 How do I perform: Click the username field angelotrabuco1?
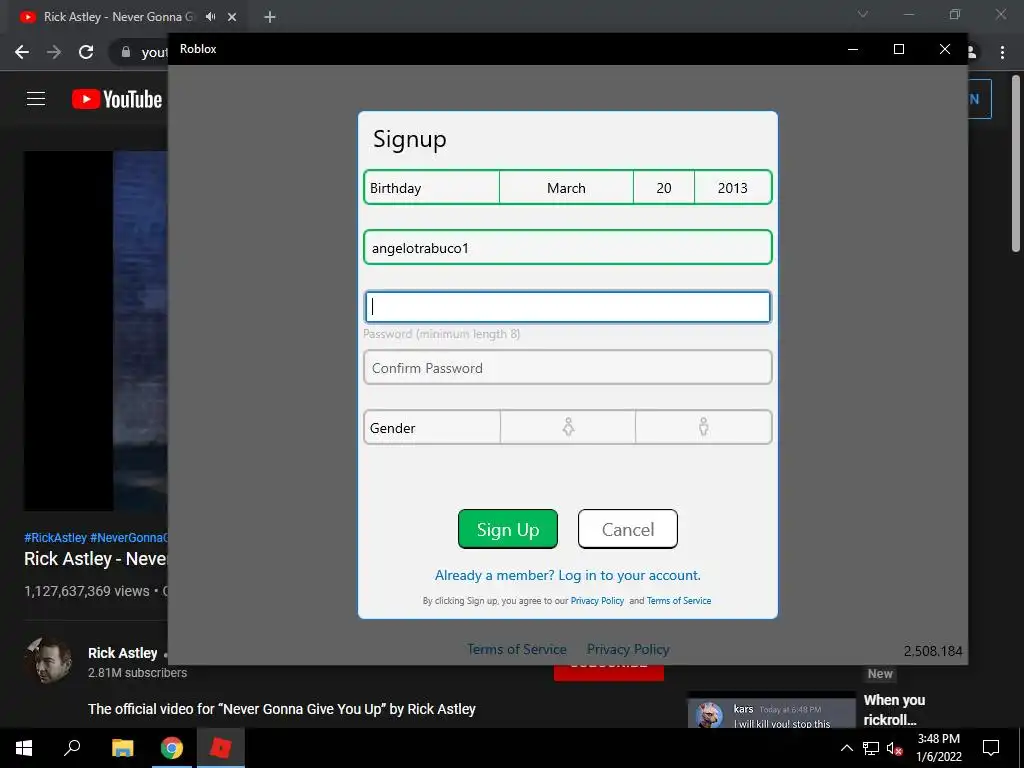pyautogui.click(x=568, y=248)
